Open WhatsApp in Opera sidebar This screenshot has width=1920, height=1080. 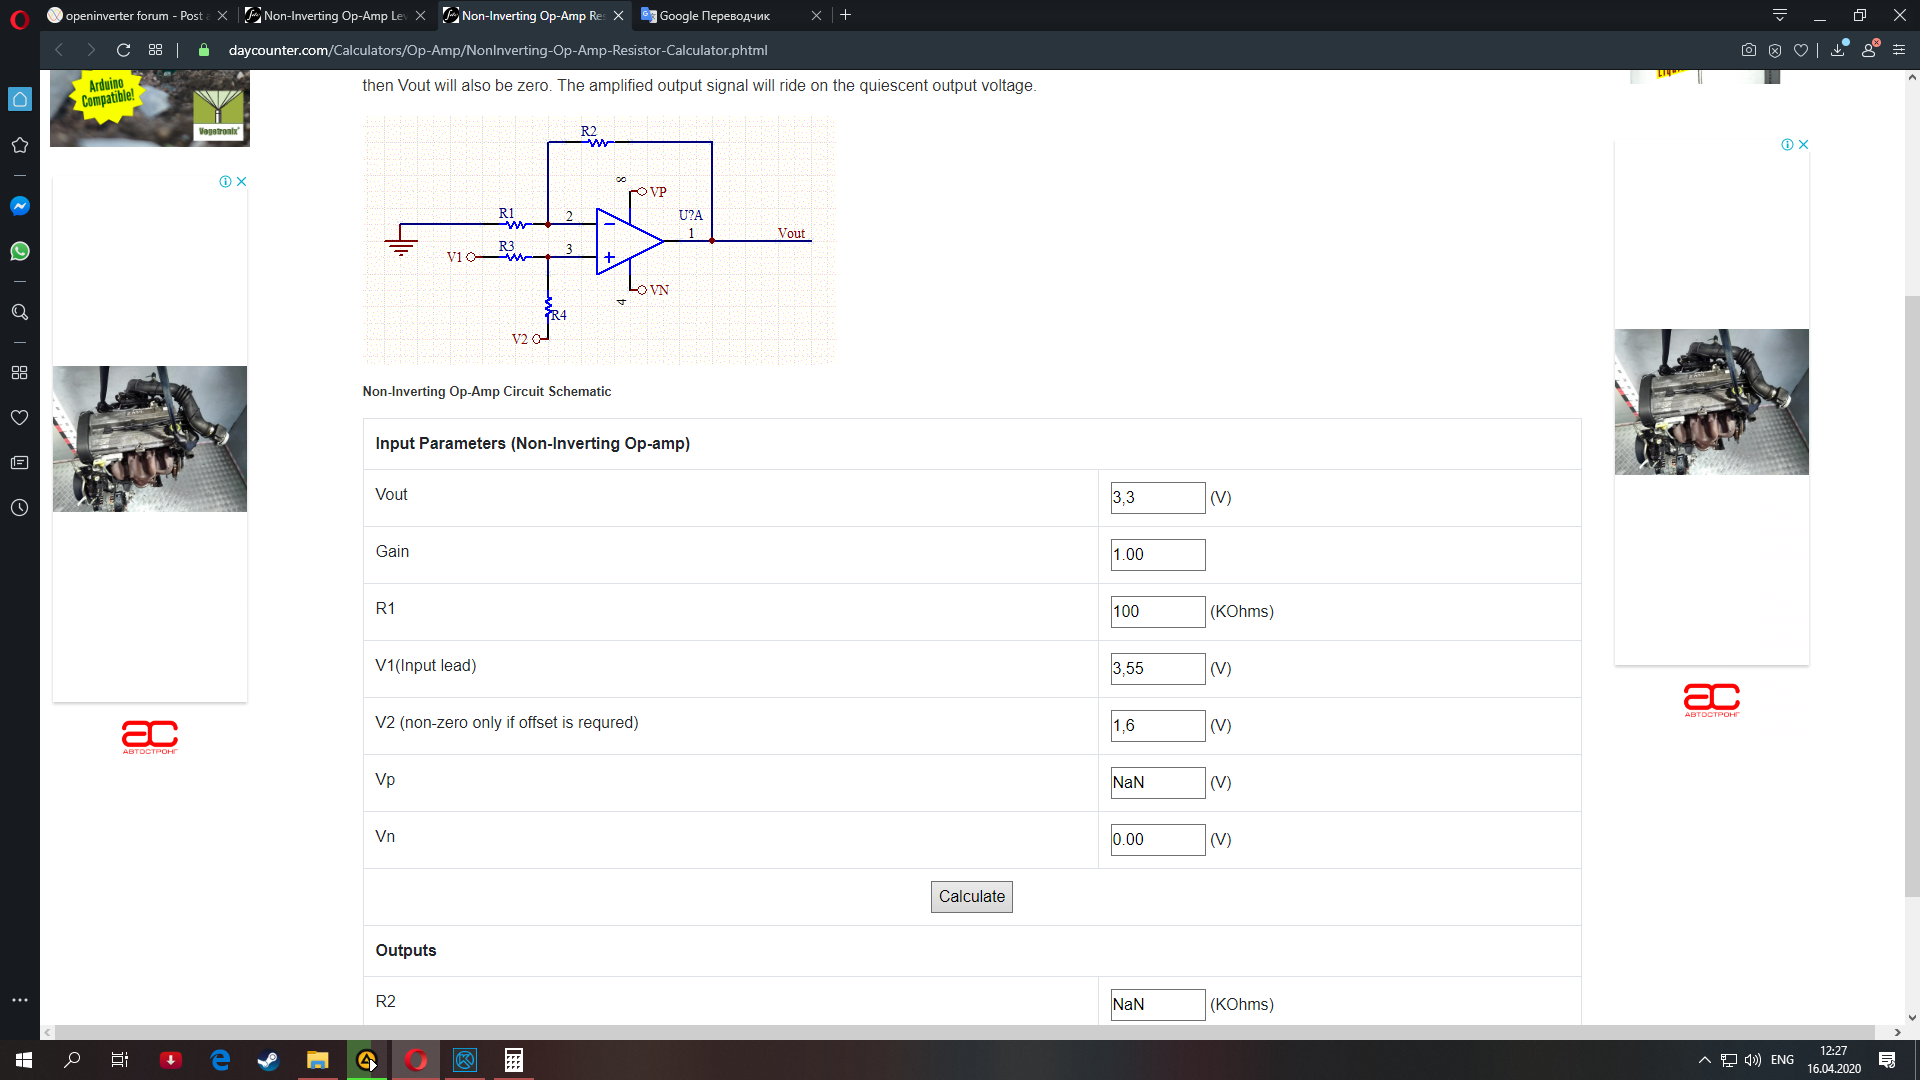[19, 251]
